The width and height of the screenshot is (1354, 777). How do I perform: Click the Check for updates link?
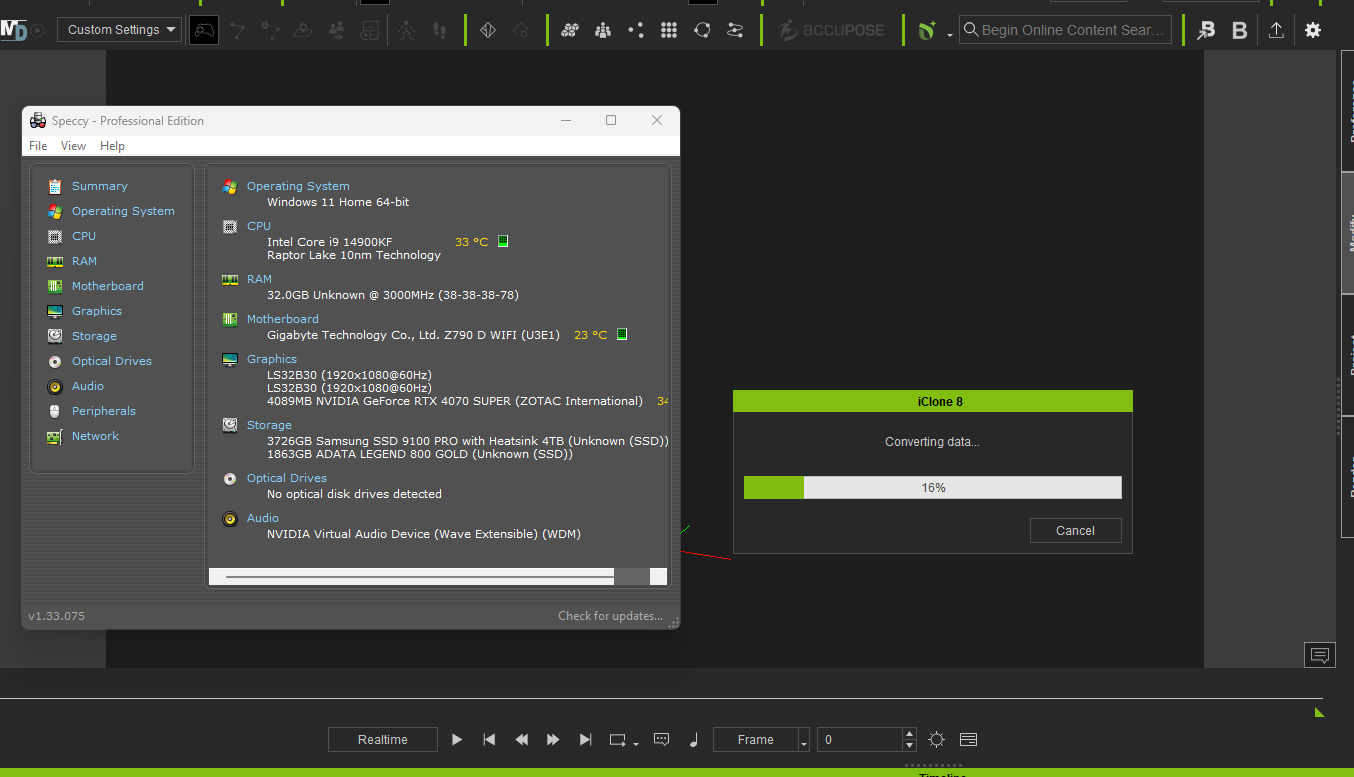click(610, 616)
